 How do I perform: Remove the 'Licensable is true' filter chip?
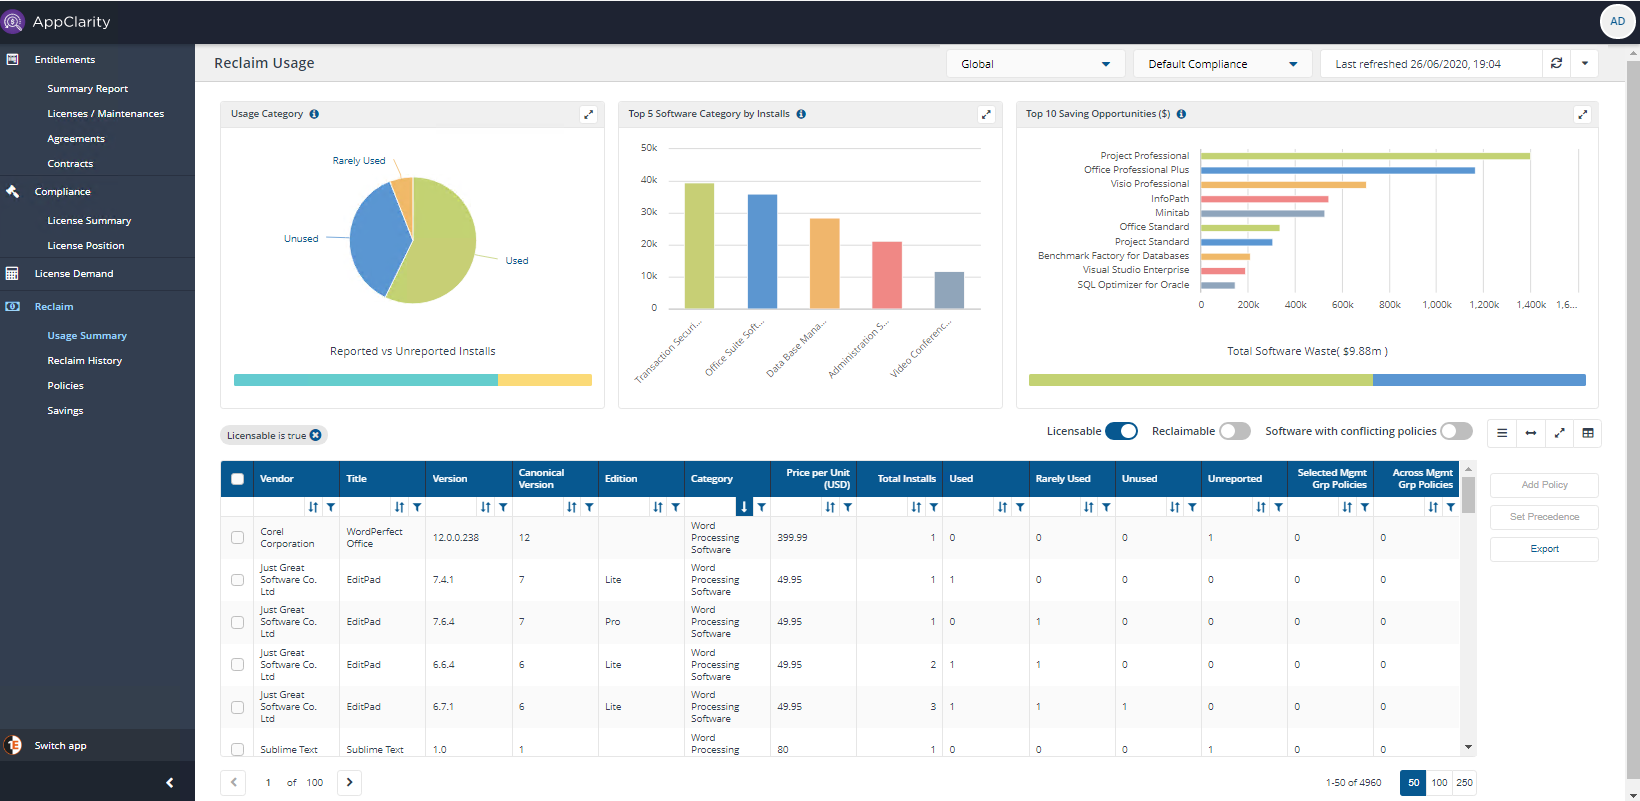(316, 435)
